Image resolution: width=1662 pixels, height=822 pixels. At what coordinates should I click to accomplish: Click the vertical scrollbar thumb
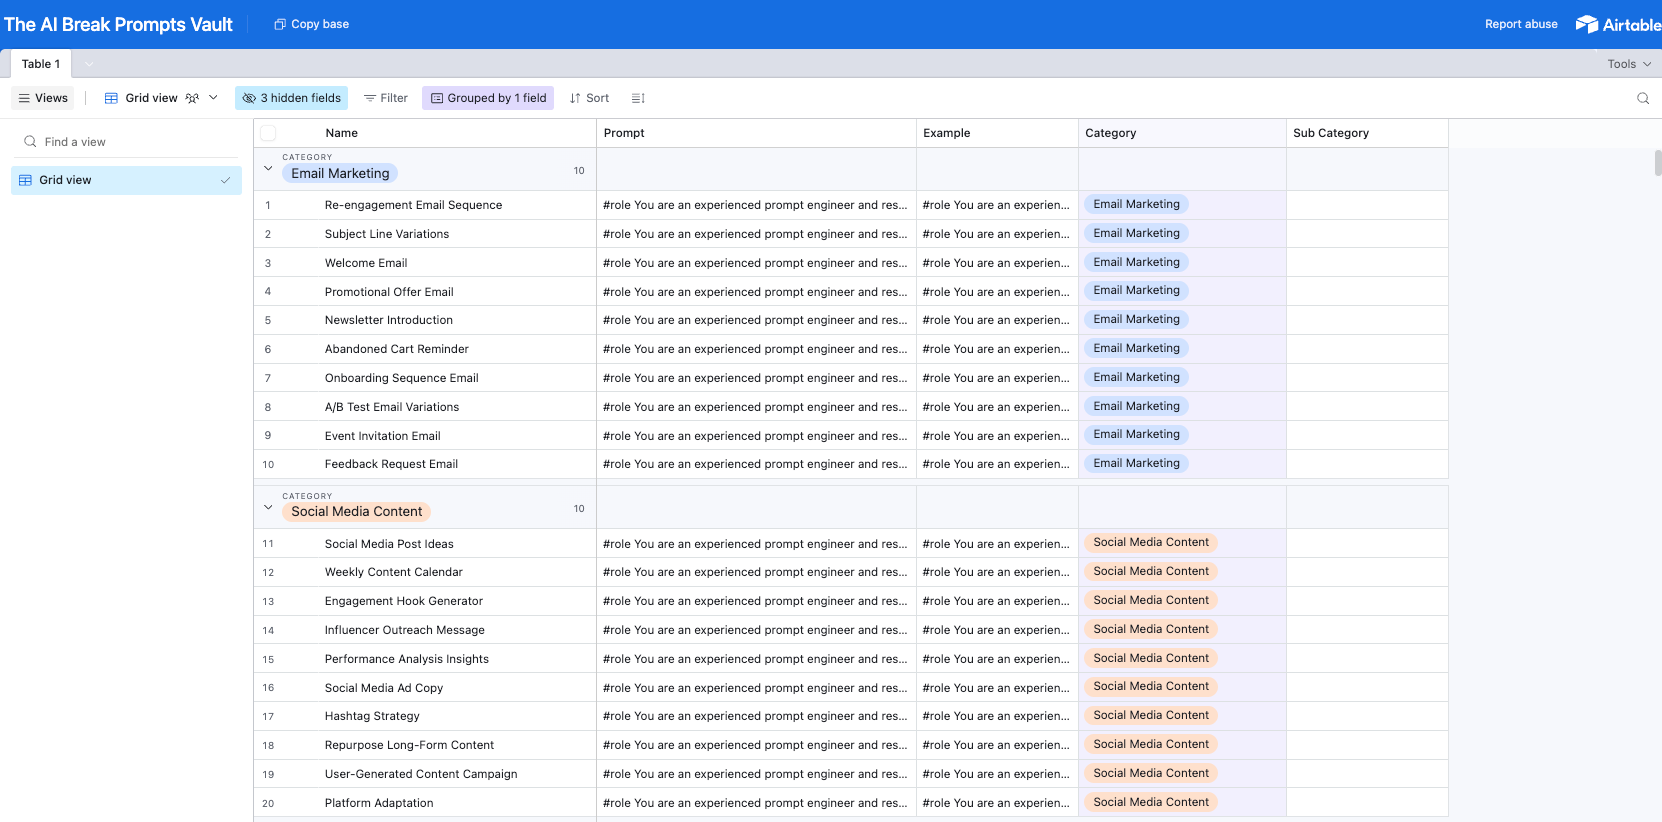click(1658, 163)
